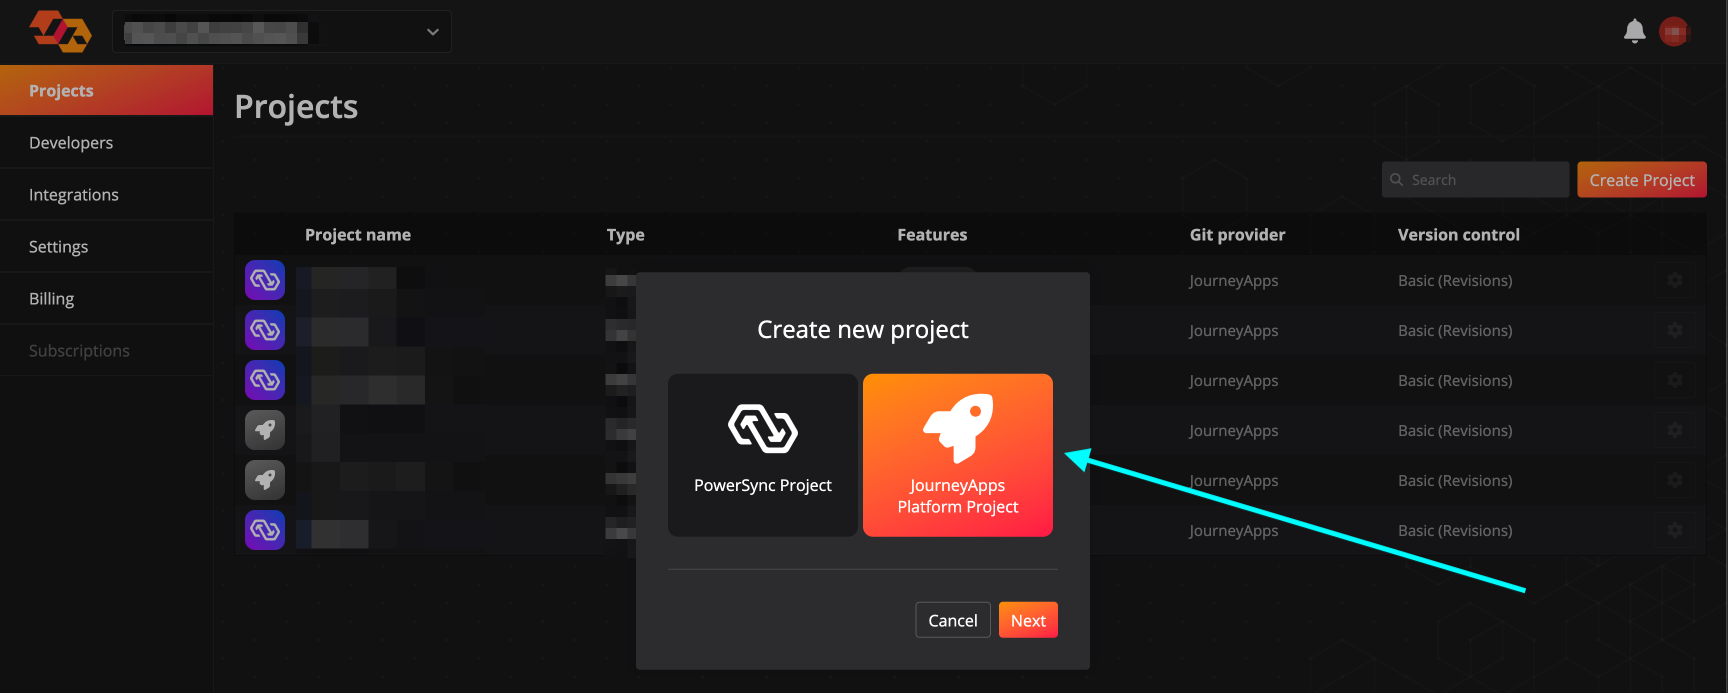The height and width of the screenshot is (693, 1728).
Task: Go to Developers in the sidebar
Action: pyautogui.click(x=106, y=143)
